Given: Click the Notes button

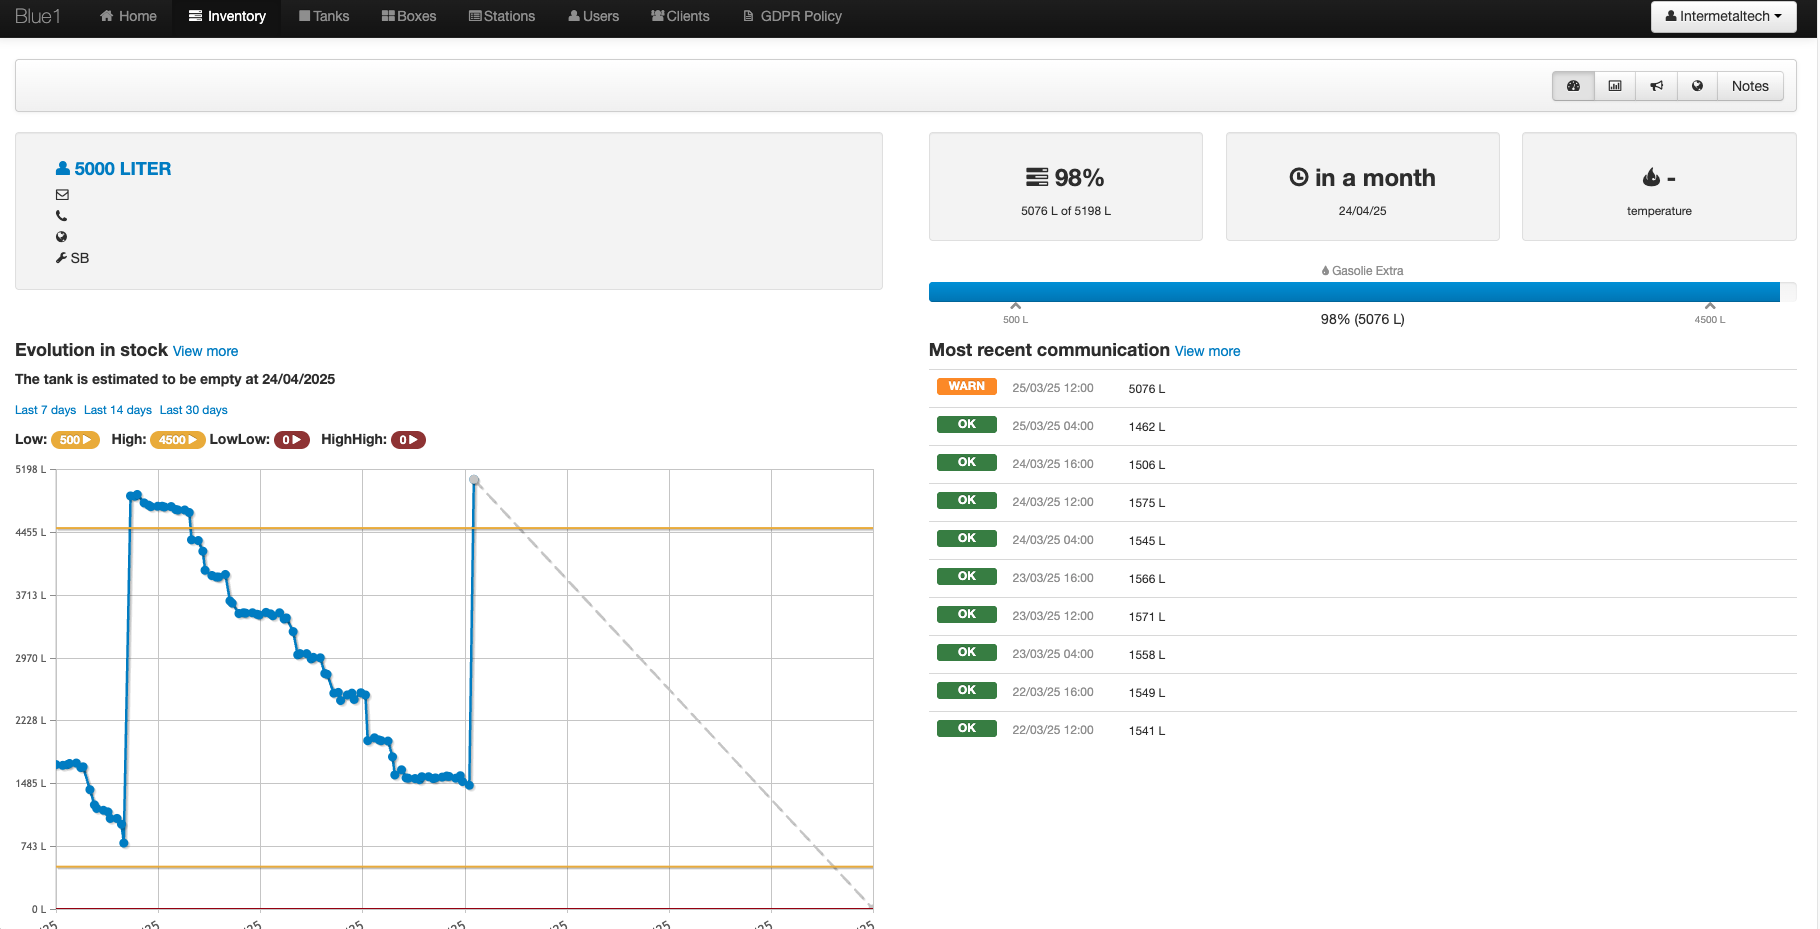Looking at the screenshot, I should click(1749, 86).
